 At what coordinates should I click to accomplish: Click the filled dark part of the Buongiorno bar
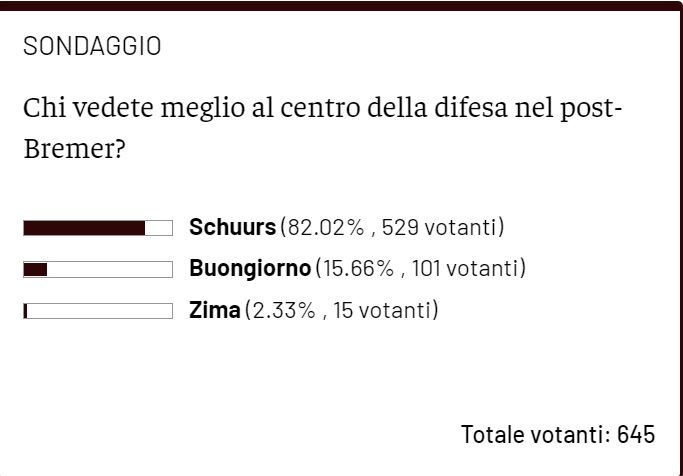tap(35, 269)
